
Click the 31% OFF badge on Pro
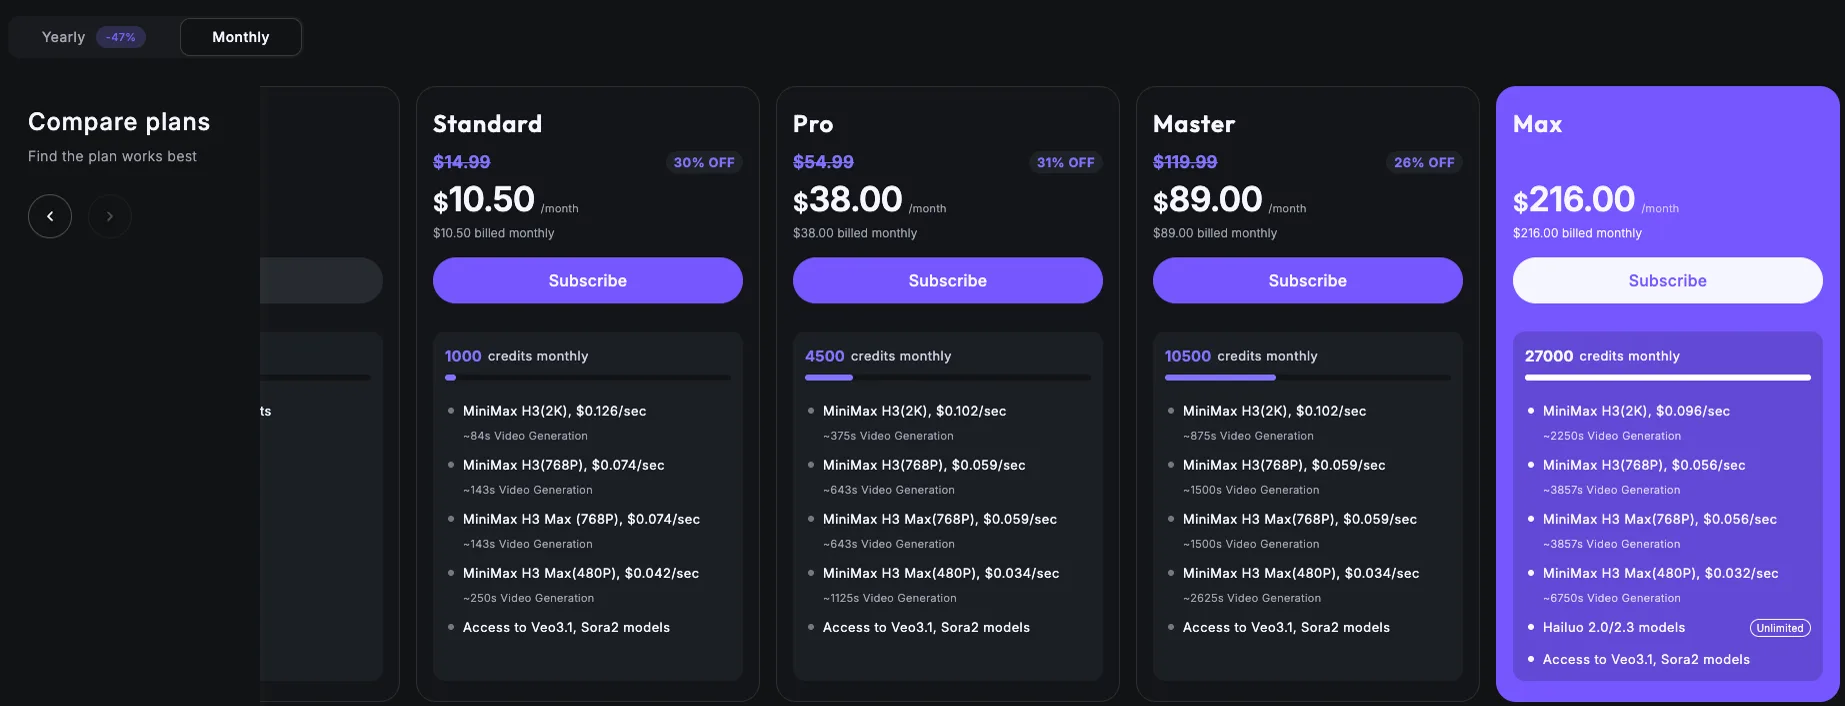click(x=1065, y=162)
